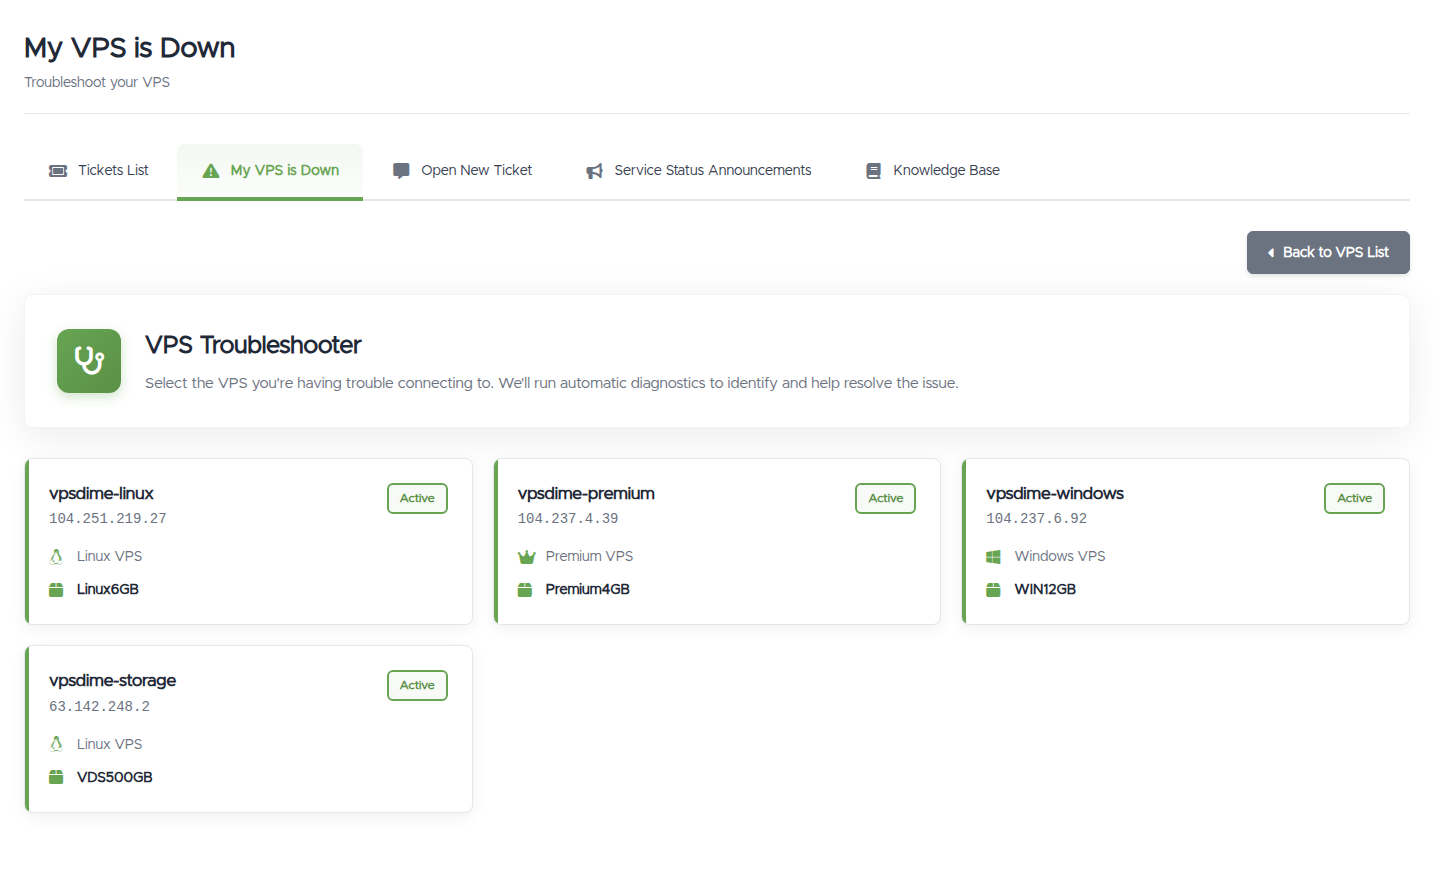
Task: Click the package icon beside Linux6GB
Action: click(x=56, y=590)
